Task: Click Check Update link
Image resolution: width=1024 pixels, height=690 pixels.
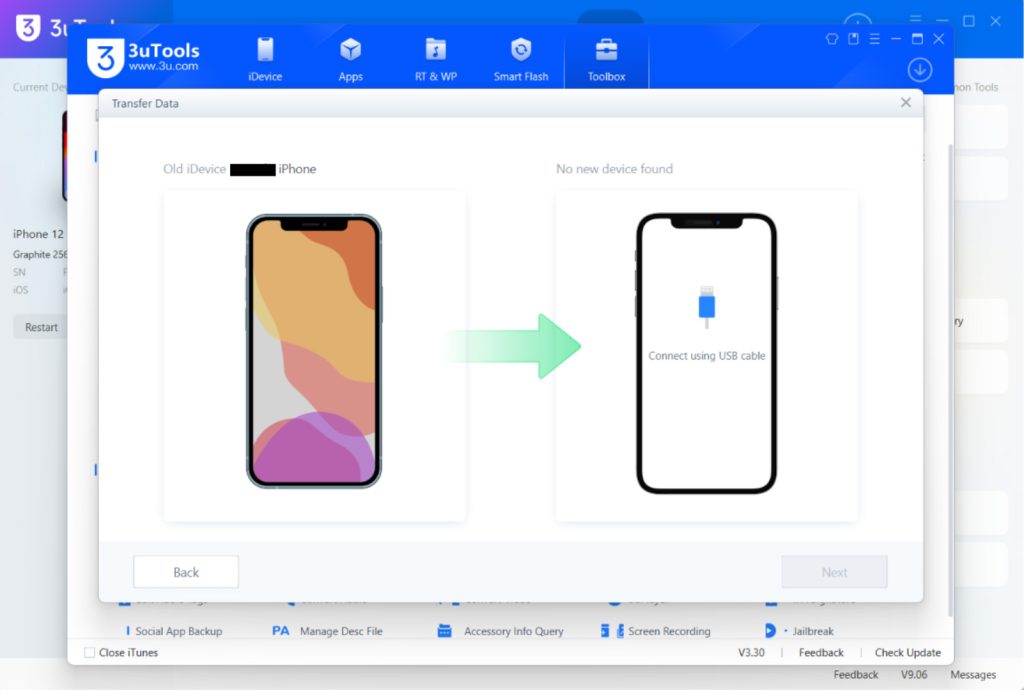Action: (x=907, y=652)
